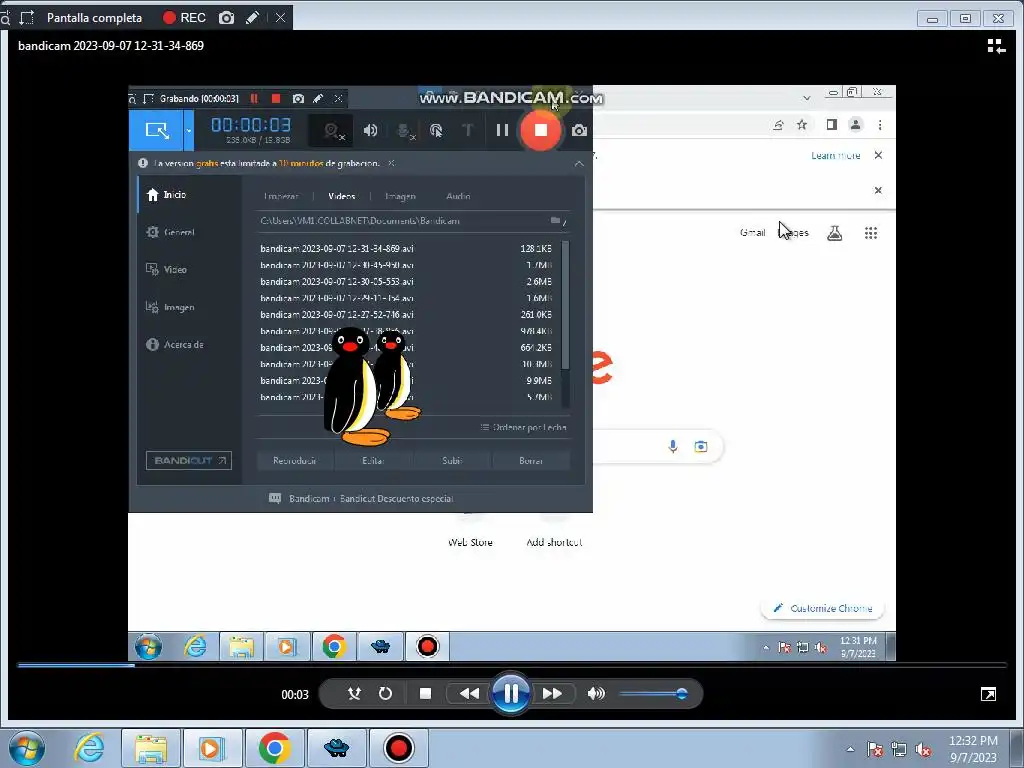Viewport: 1024px width, 768px height.
Task: Click Learn more link in recorded Chrome
Action: point(835,155)
